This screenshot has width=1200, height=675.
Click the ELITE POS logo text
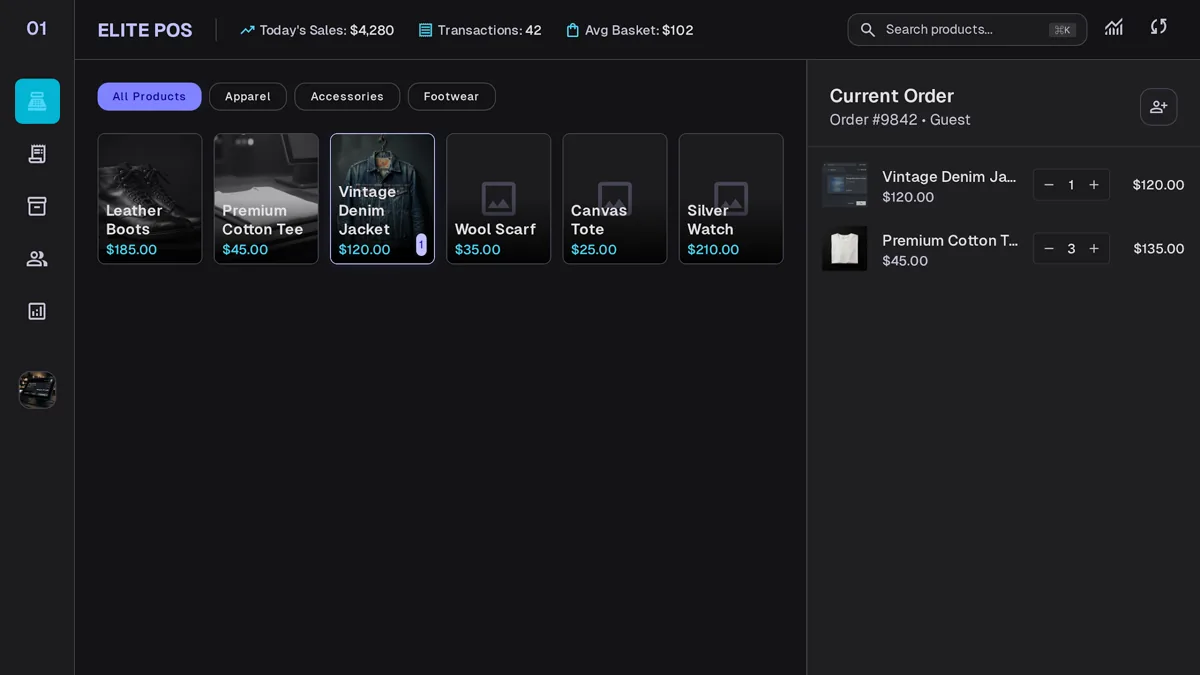coord(145,30)
